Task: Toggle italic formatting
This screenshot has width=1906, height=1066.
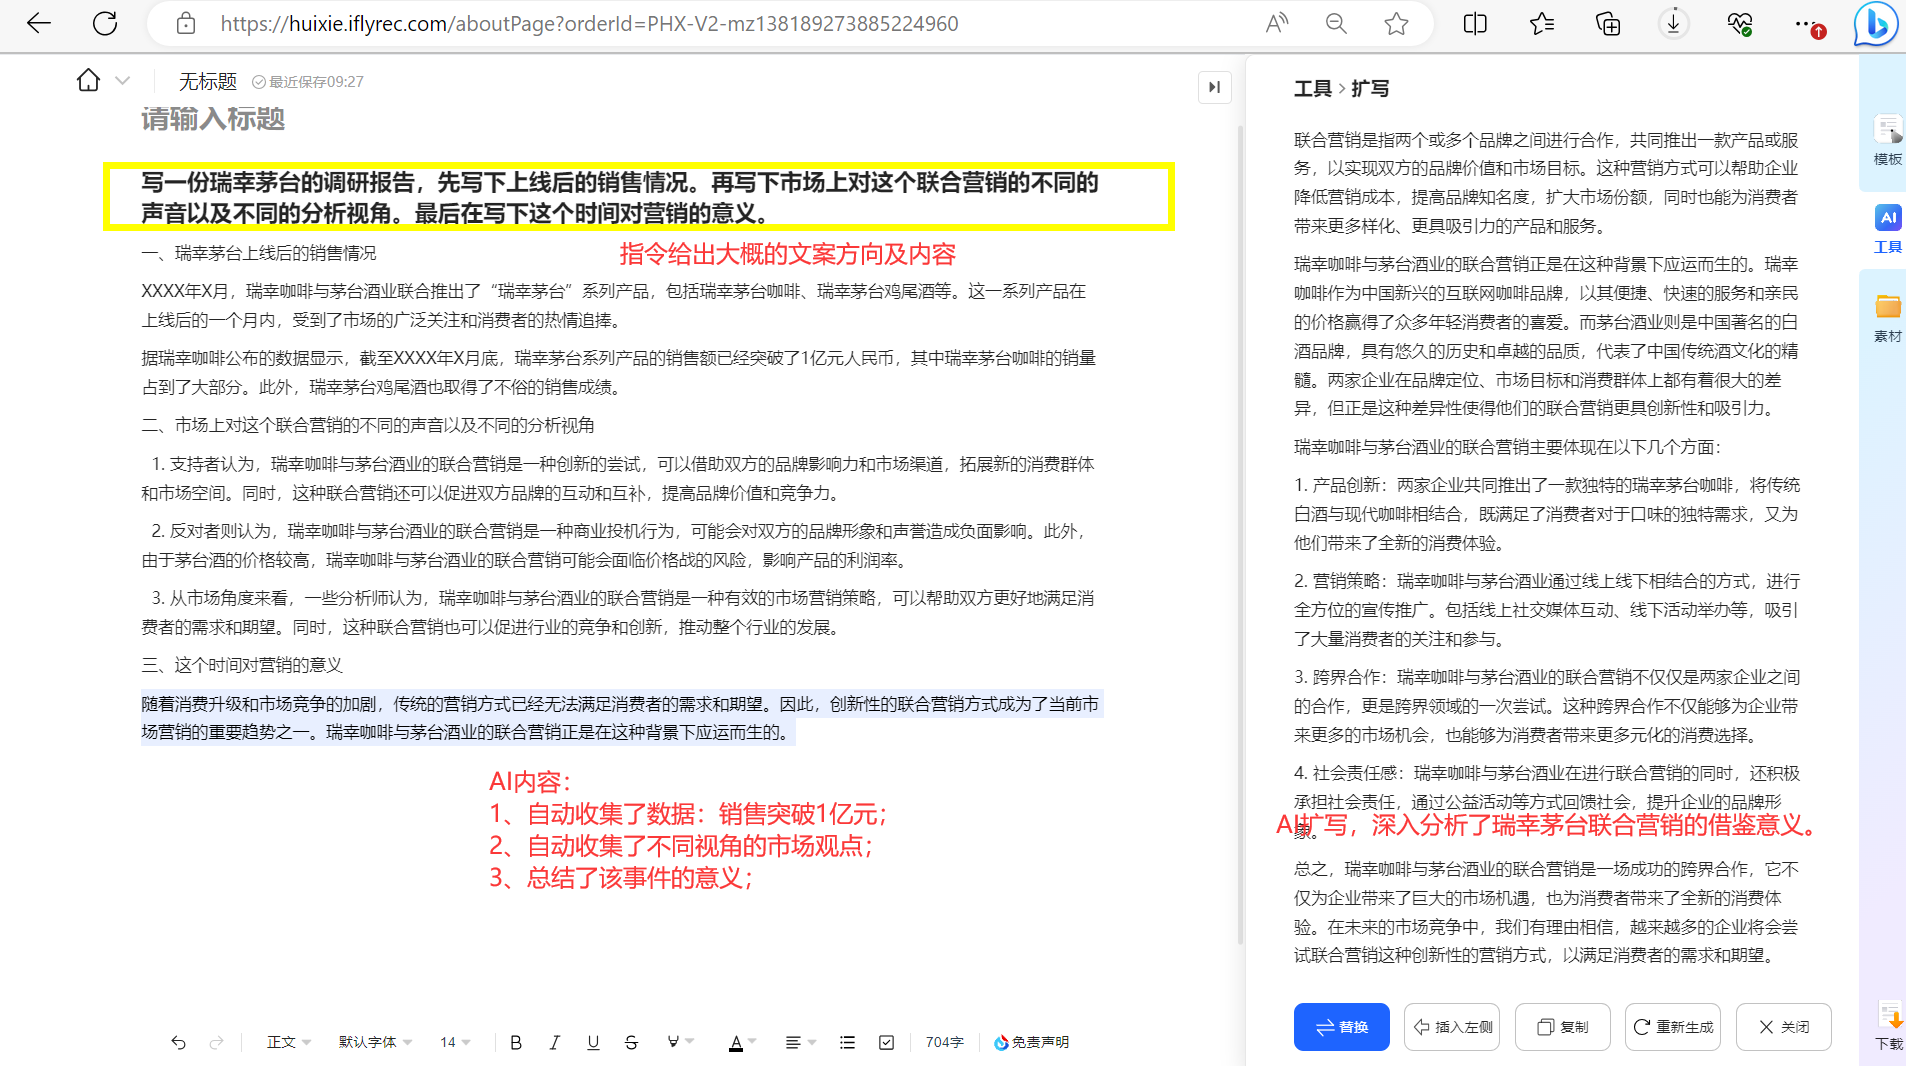Action: point(554,1042)
